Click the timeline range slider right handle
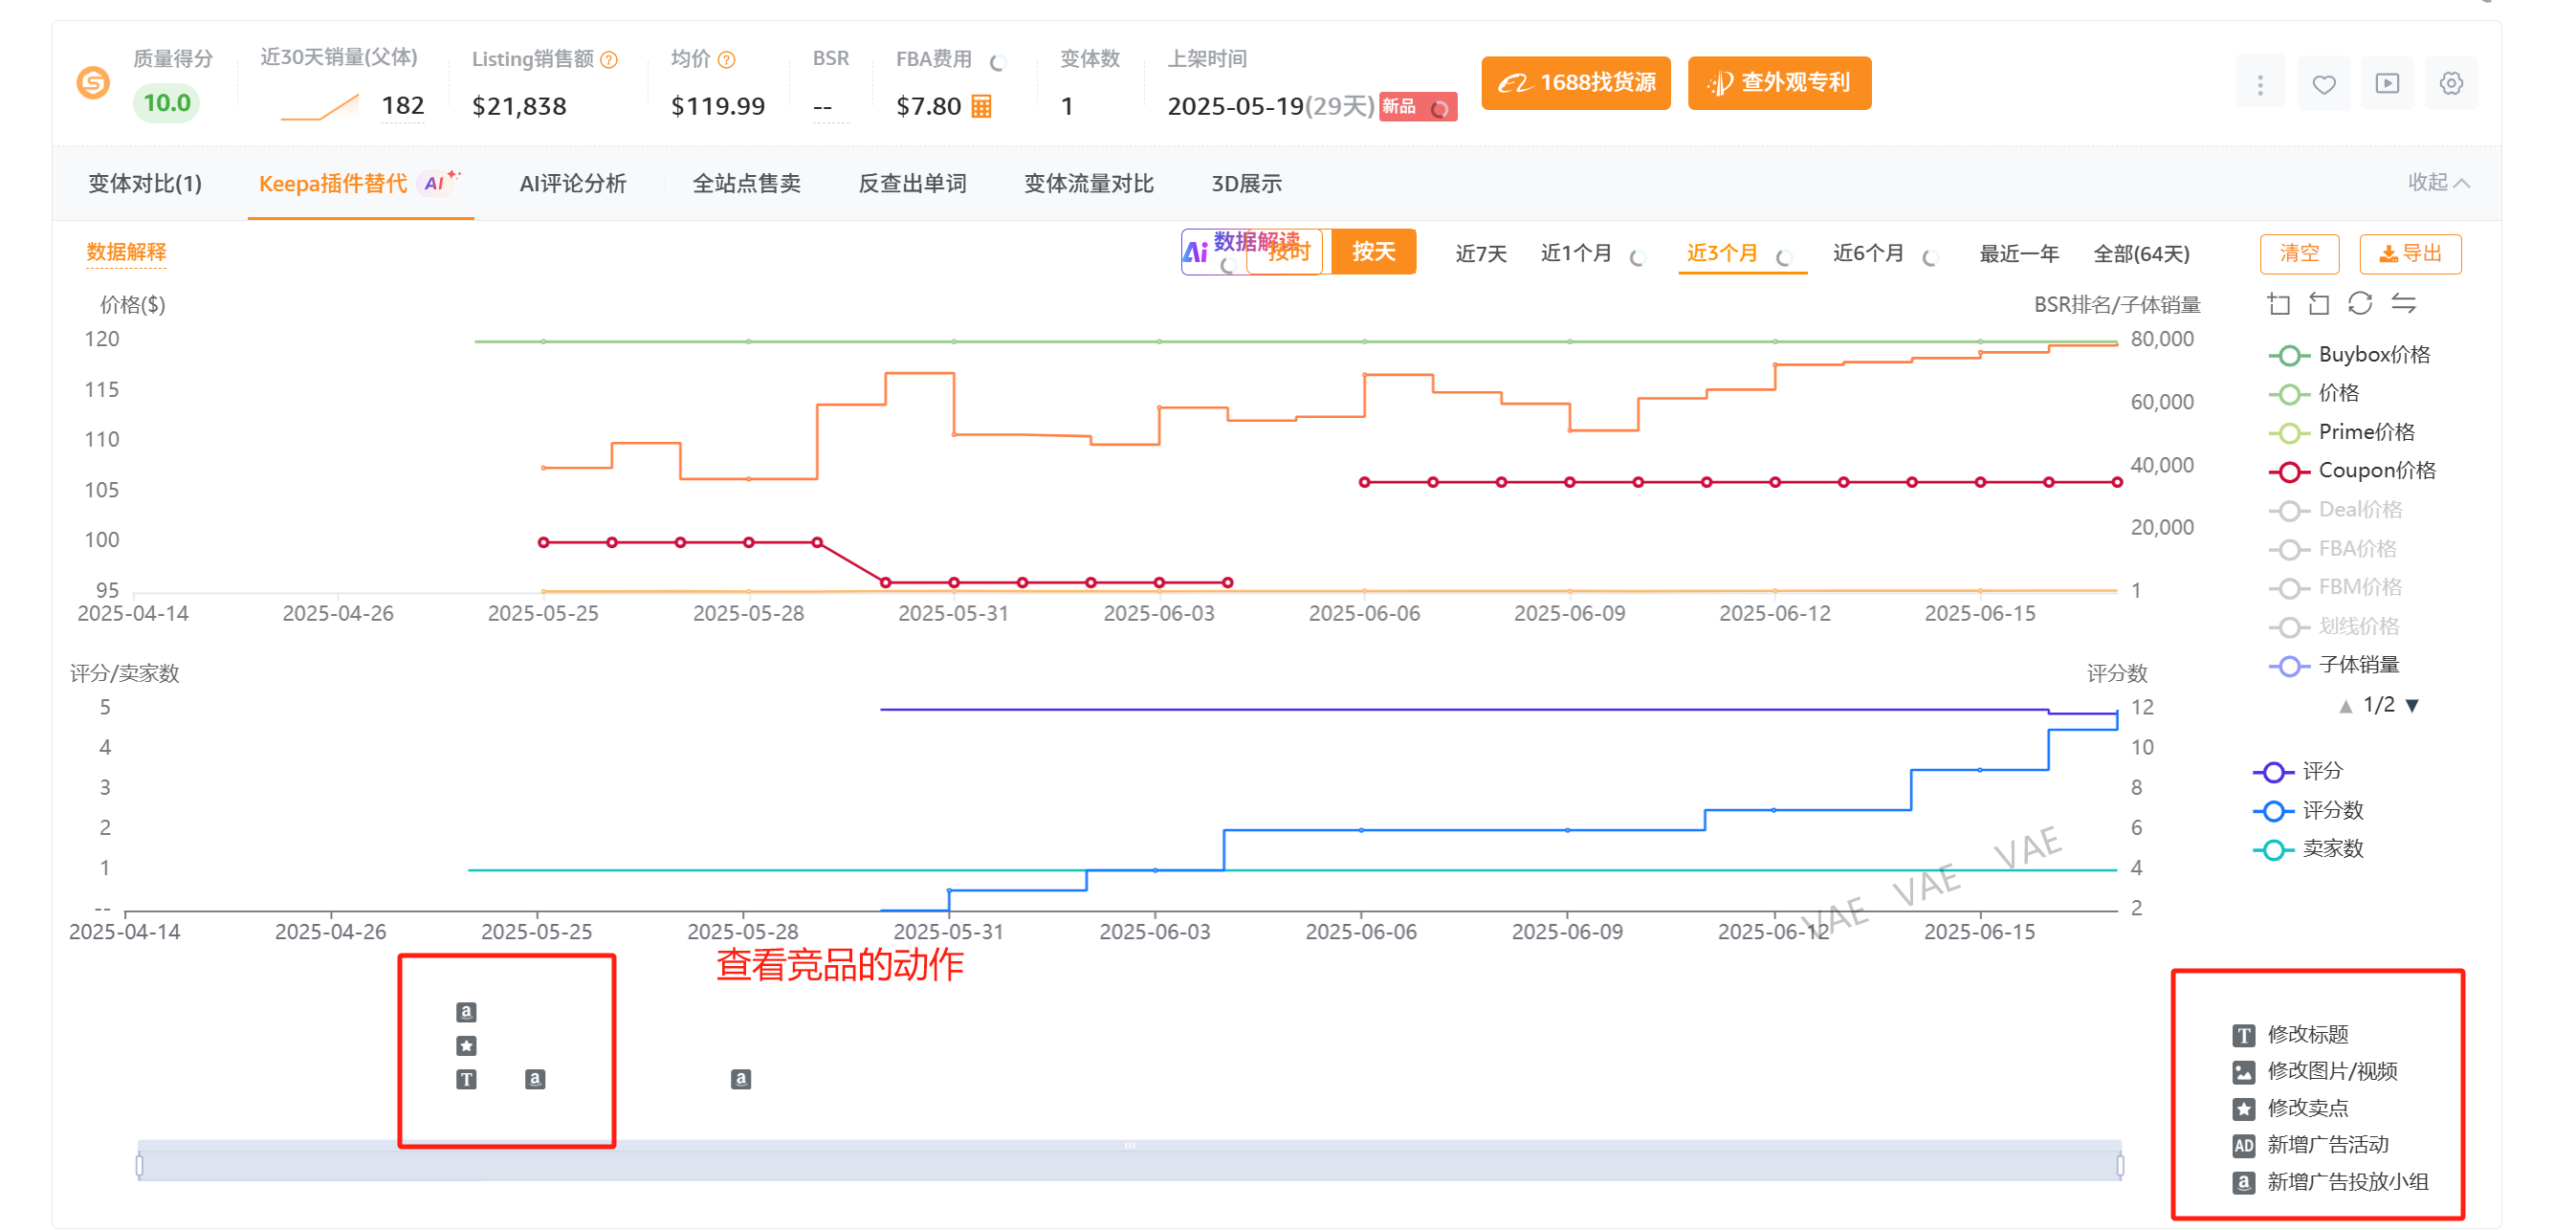Viewport: 2576px width, 1230px height. [x=2120, y=1165]
